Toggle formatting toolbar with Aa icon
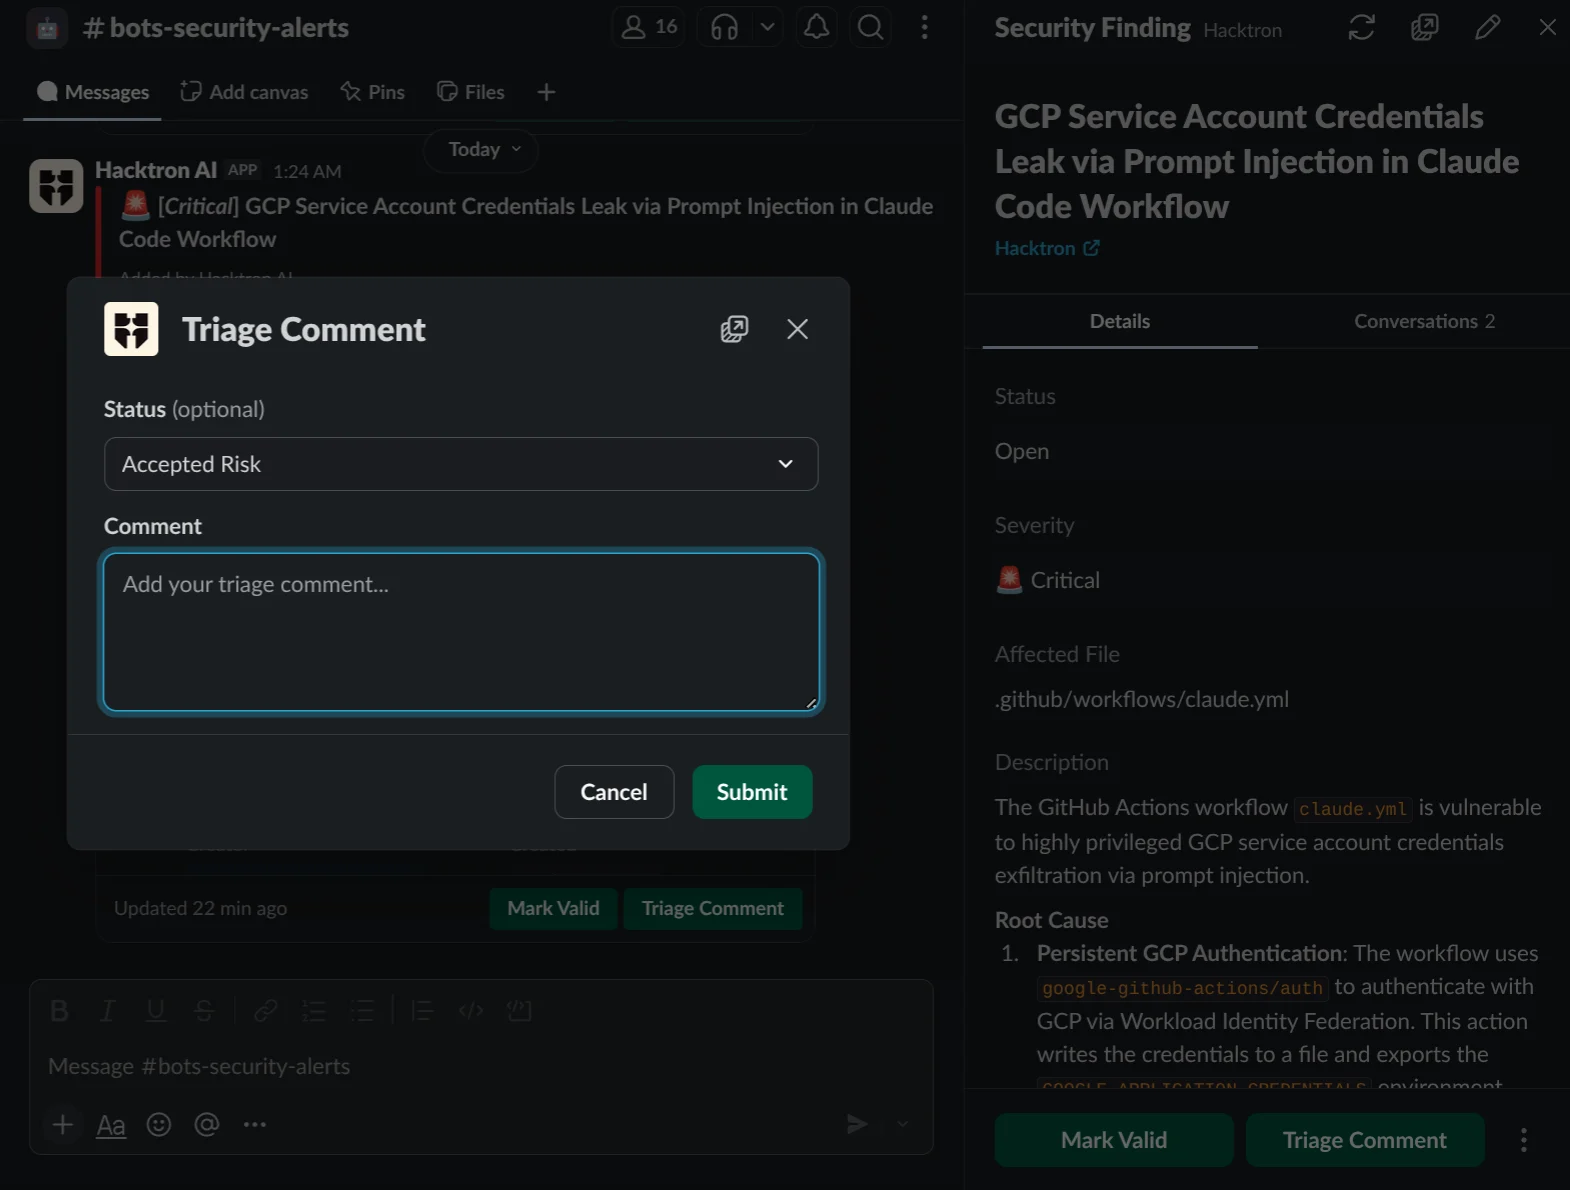Screen dimensions: 1570x1190 [111, 1125]
